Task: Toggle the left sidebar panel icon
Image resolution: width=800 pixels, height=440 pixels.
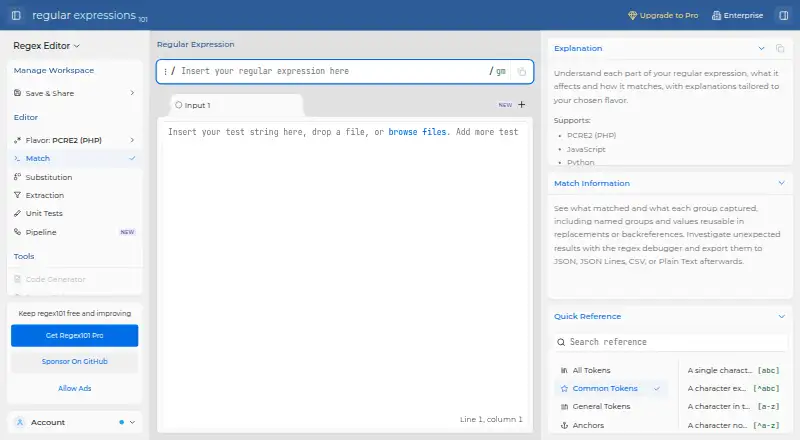Action: [x=16, y=15]
